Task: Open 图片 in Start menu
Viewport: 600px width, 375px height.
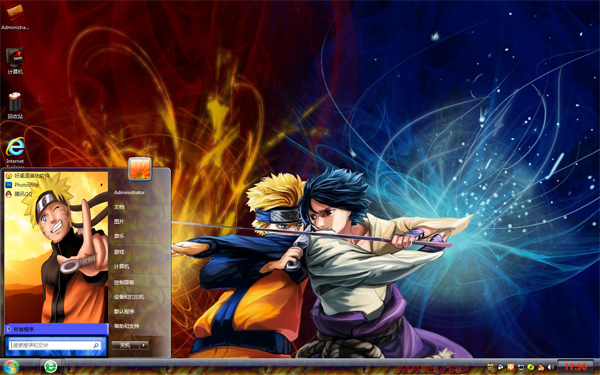Action: point(119,222)
